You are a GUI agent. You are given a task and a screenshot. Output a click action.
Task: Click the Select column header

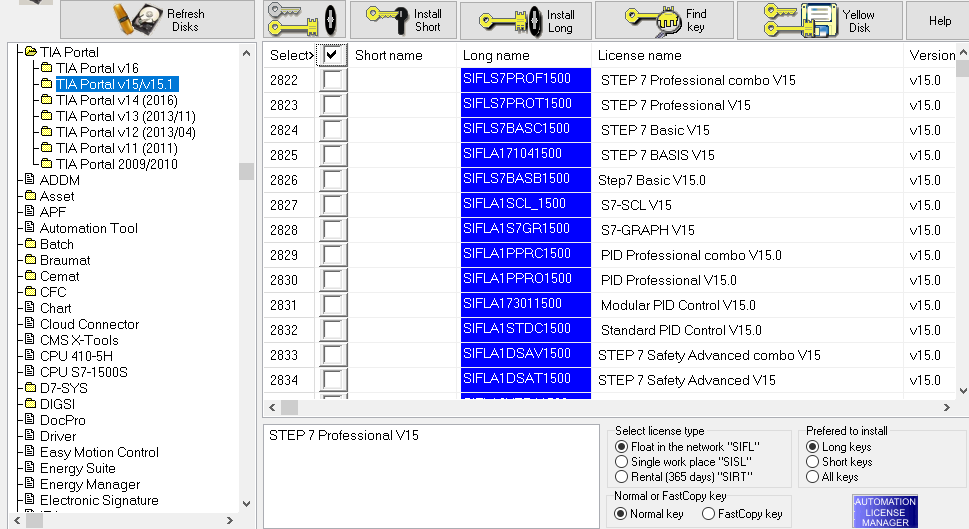tap(290, 56)
